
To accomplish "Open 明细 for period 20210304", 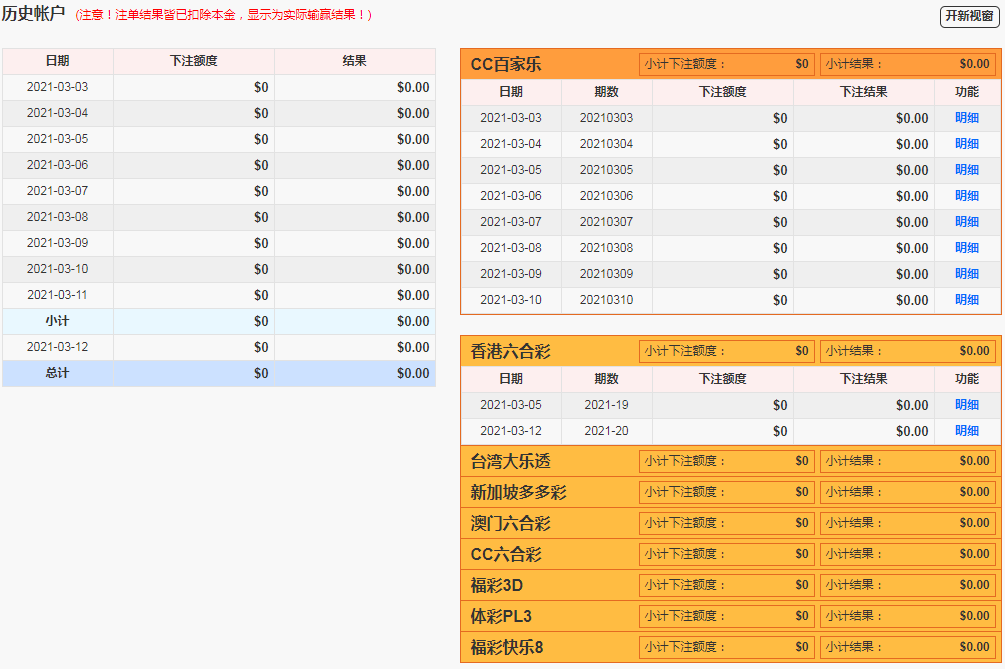I will [966, 144].
